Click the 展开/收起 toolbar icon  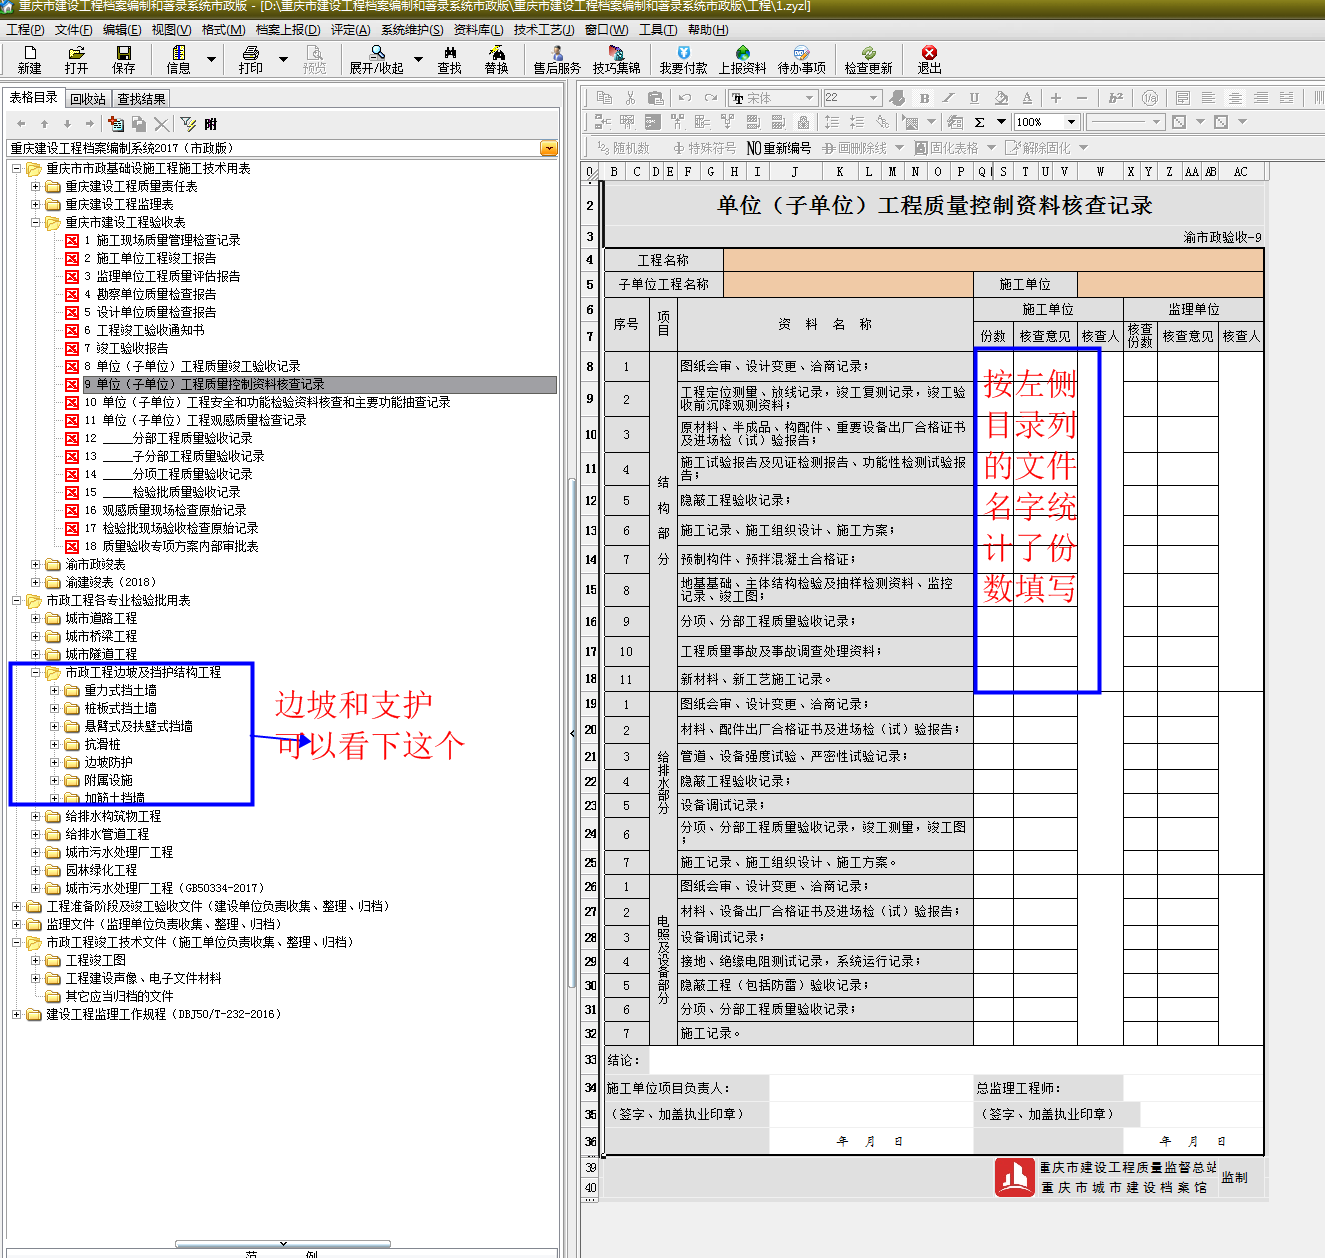click(376, 60)
